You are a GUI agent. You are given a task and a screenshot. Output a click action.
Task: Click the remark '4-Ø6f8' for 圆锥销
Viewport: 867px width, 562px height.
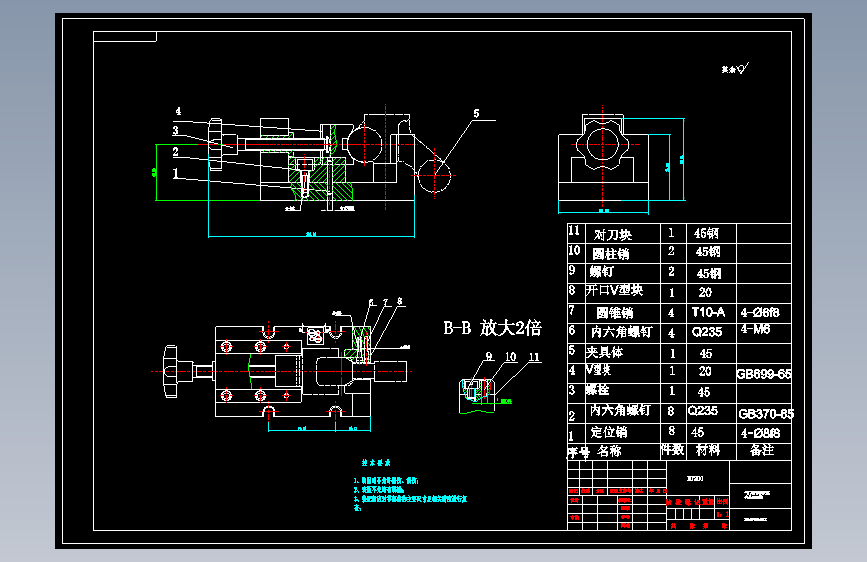point(760,313)
